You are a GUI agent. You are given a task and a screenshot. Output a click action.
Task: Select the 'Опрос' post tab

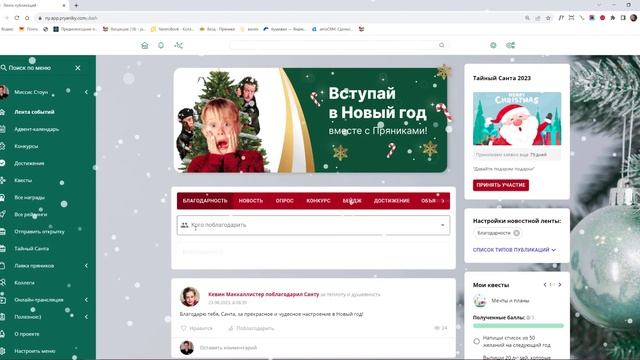pyautogui.click(x=284, y=201)
